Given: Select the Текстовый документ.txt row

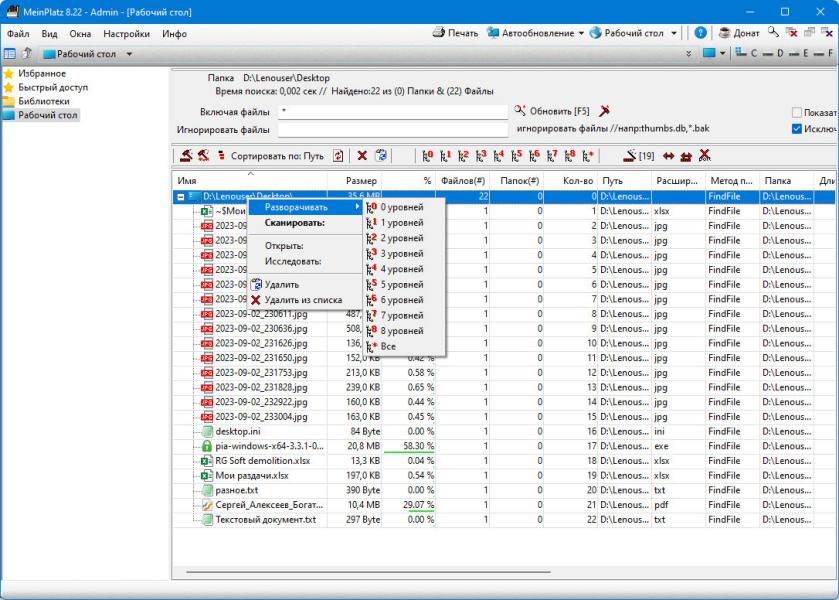Looking at the screenshot, I should 503,520.
